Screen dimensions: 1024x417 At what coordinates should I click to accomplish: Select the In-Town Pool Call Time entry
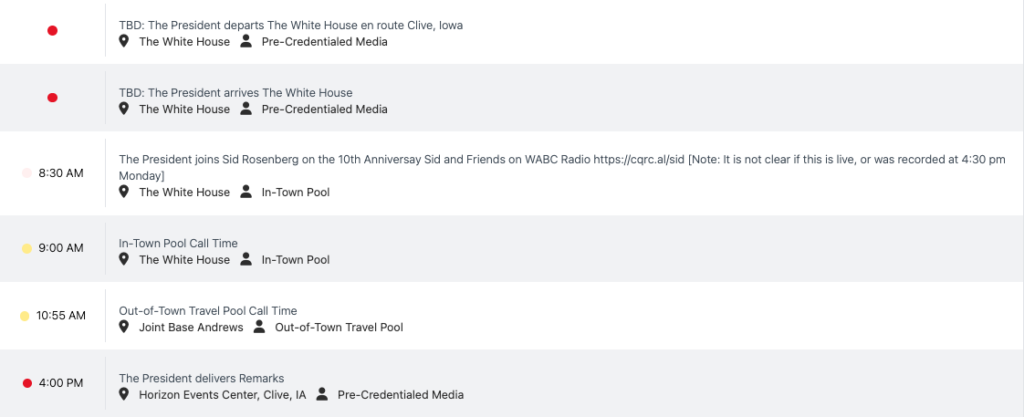178,243
